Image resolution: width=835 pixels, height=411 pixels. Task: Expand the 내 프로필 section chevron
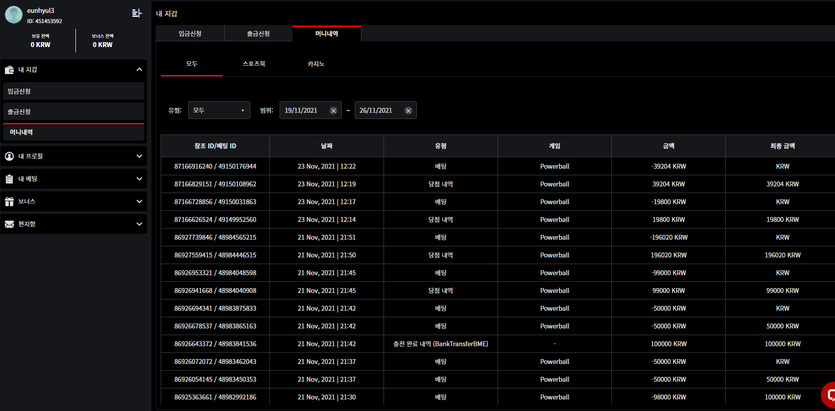(x=139, y=156)
